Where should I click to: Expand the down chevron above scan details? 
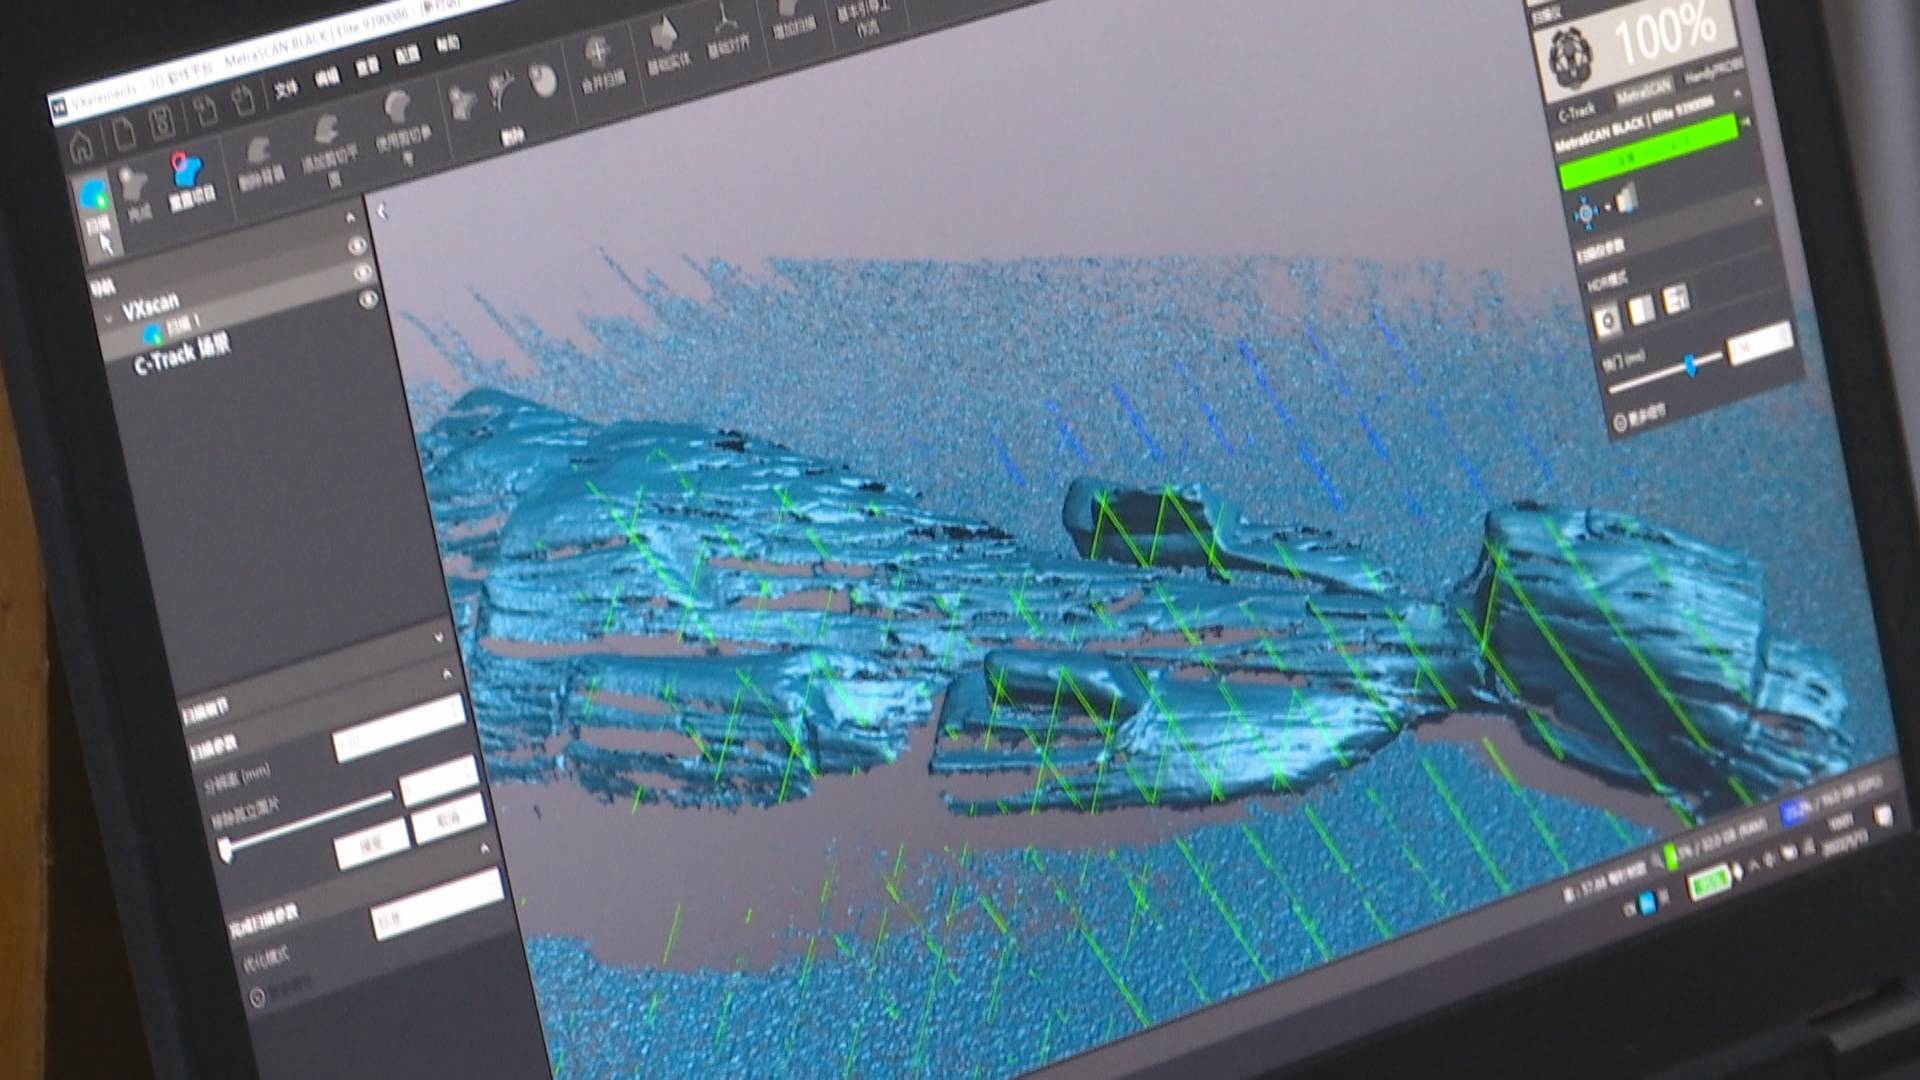coord(438,637)
